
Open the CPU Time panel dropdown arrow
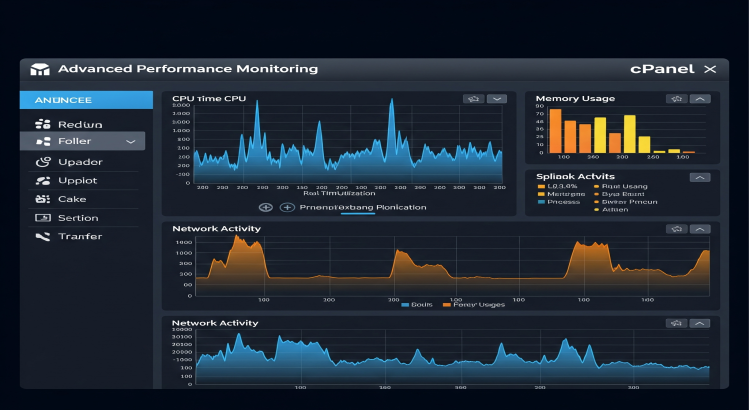494,99
